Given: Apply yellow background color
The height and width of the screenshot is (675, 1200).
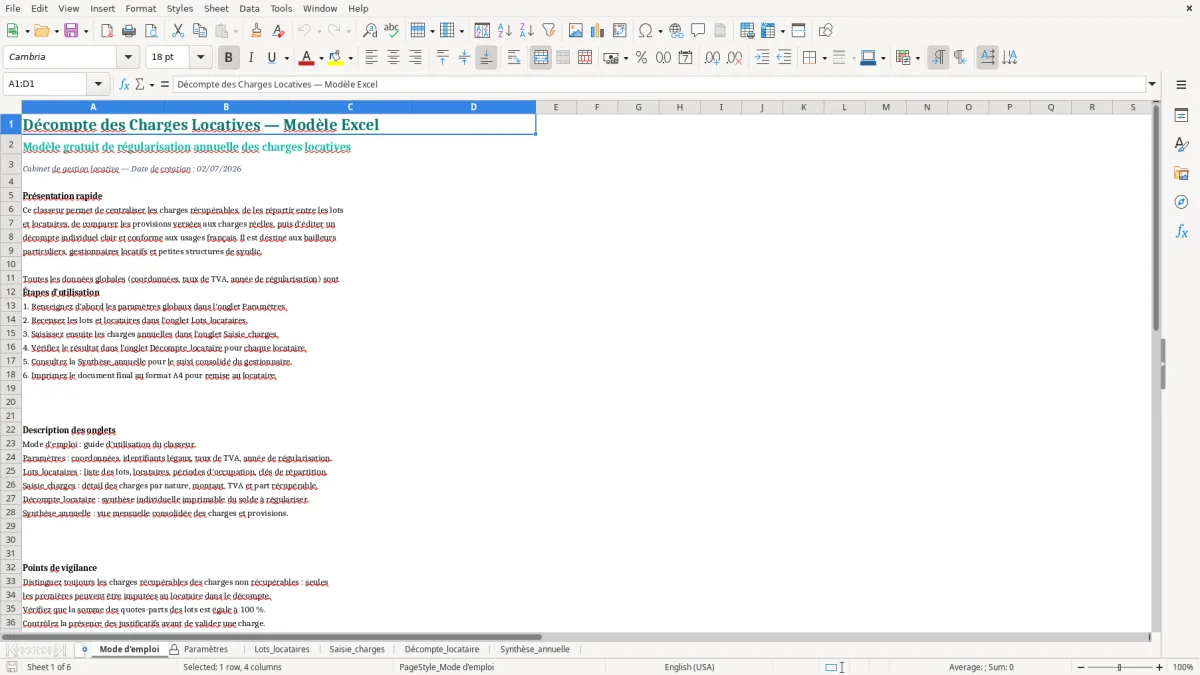Looking at the screenshot, I should point(336,58).
